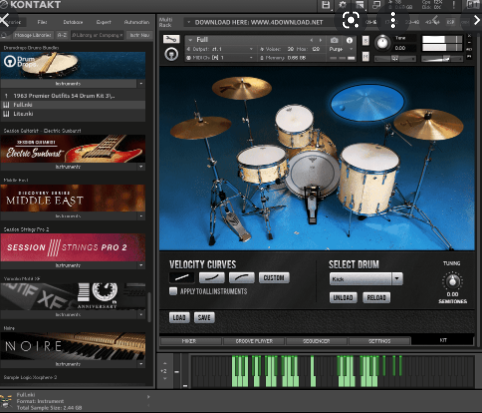Open instrument edit mode with wrench icon
The width and height of the screenshot is (482, 413).
(x=171, y=40)
